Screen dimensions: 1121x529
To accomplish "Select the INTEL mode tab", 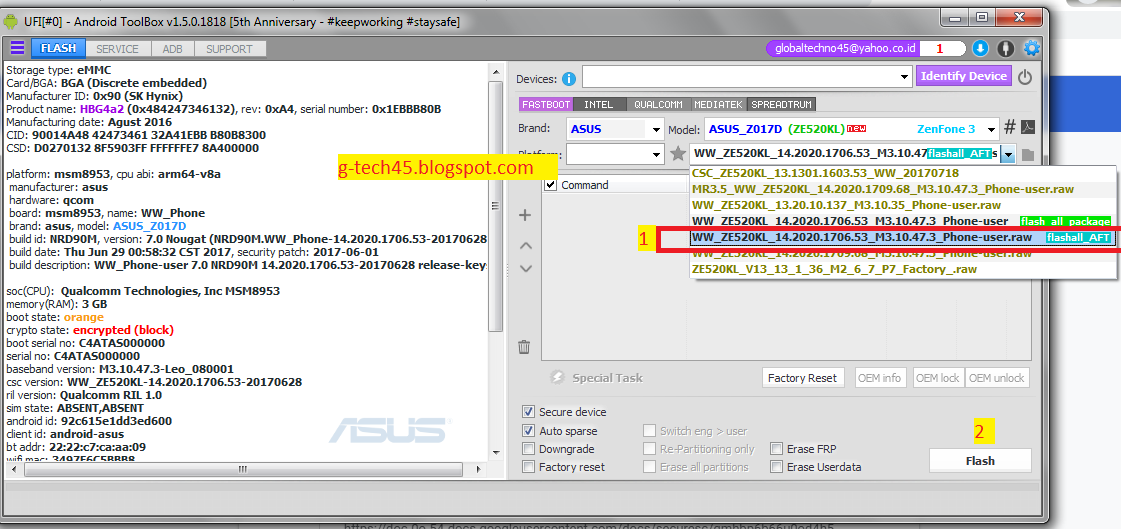I will pos(598,104).
